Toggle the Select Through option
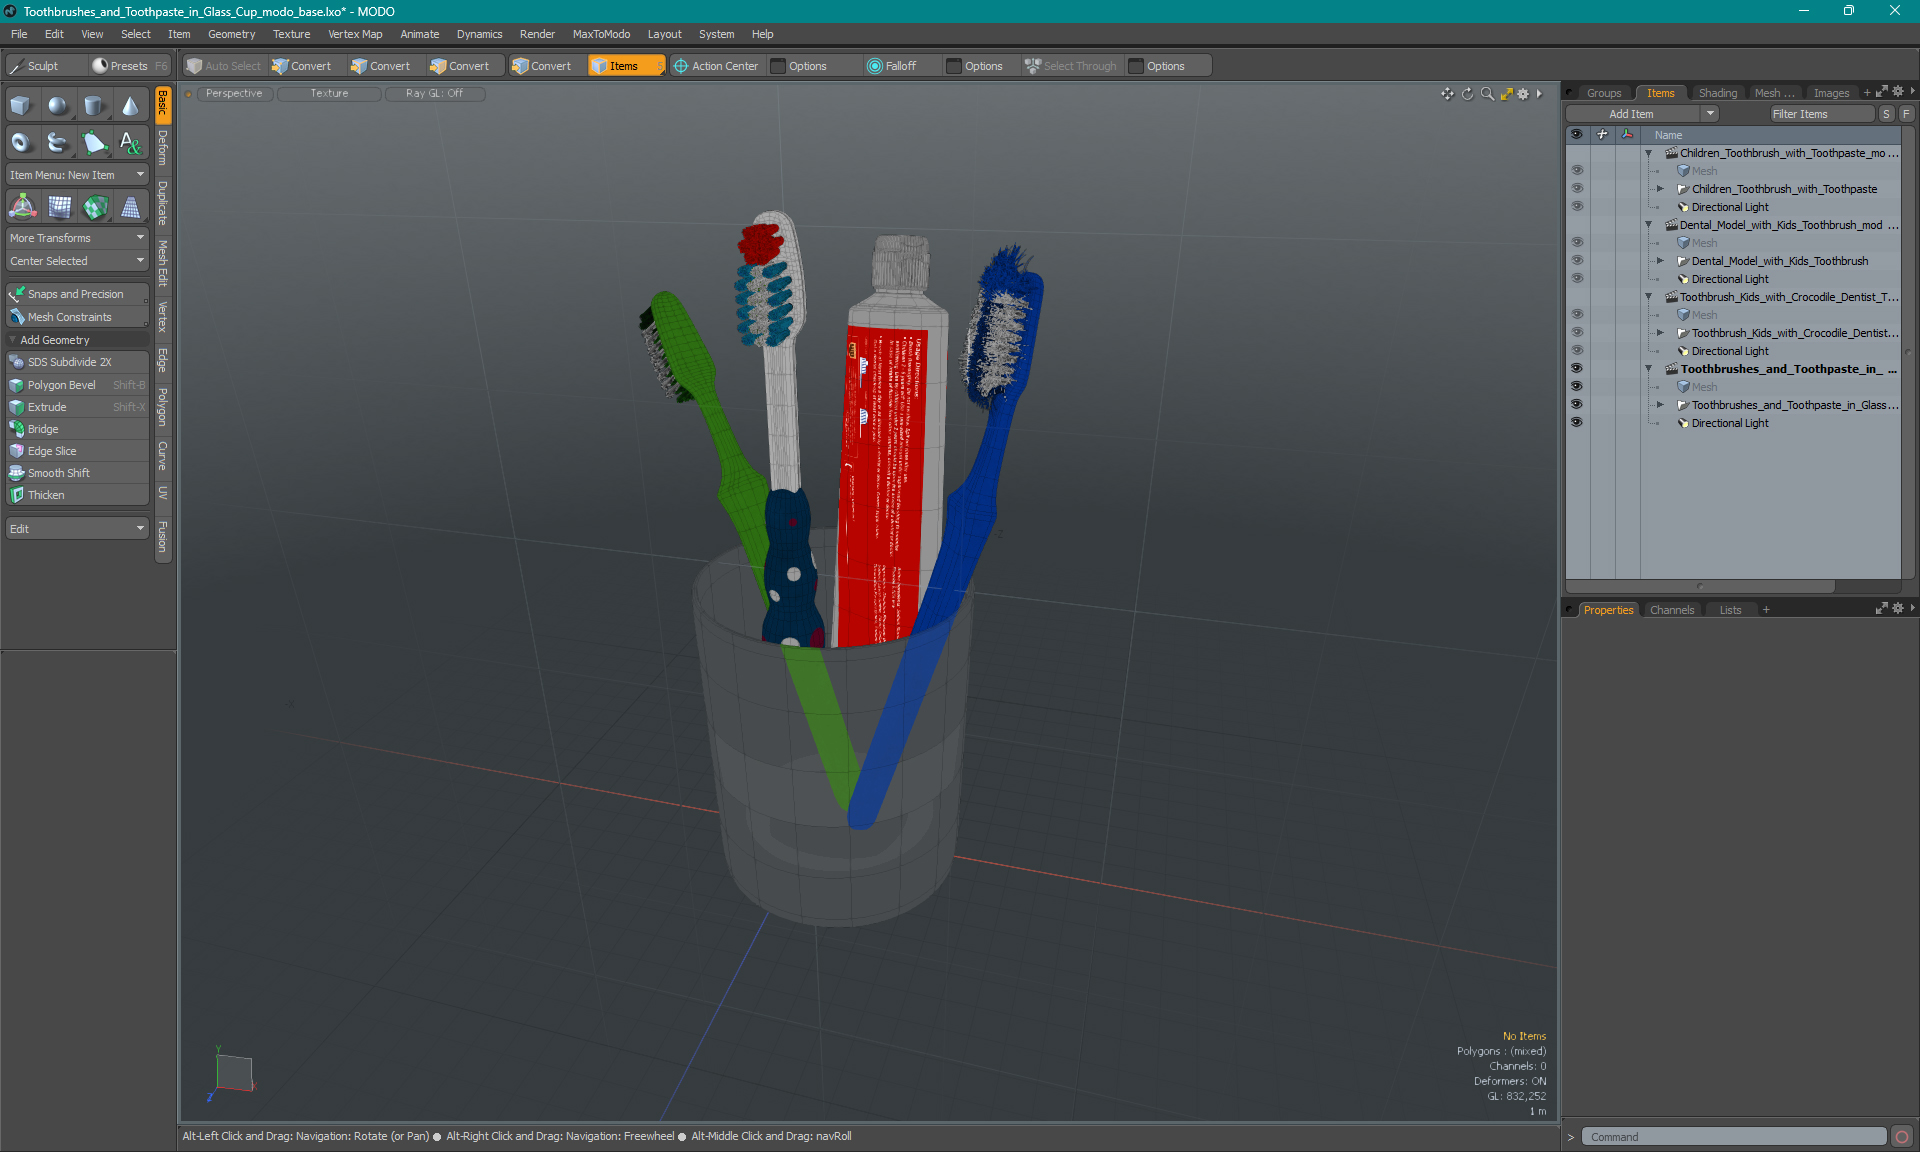 tap(1071, 66)
